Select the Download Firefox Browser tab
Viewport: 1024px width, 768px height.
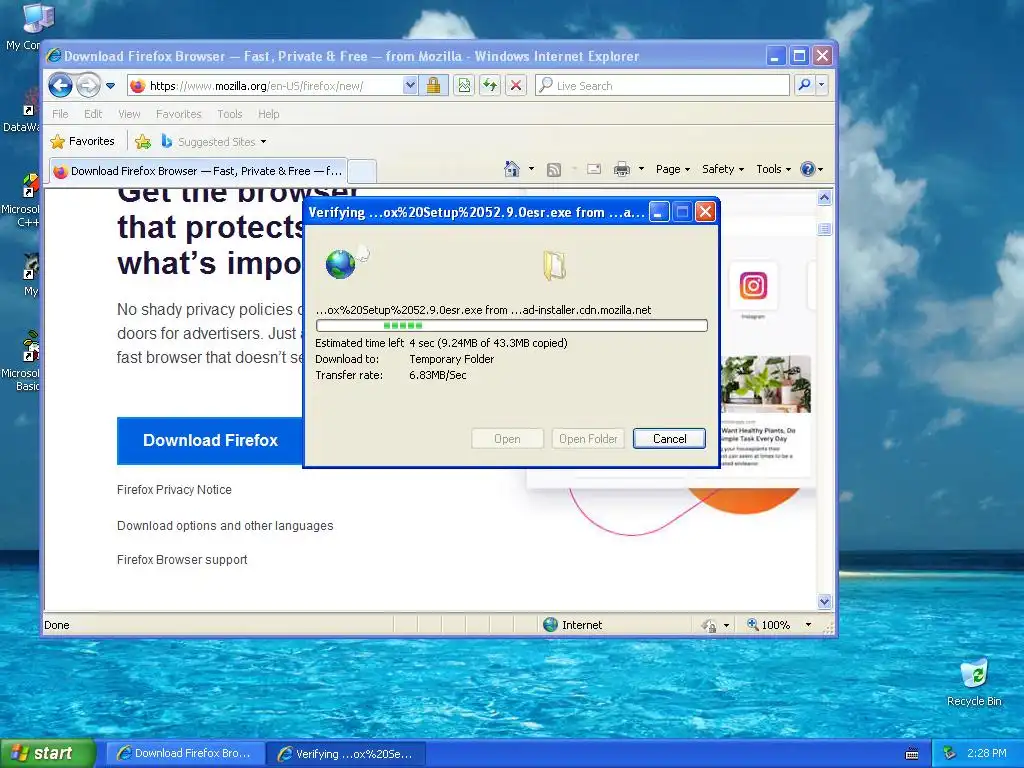pyautogui.click(x=199, y=171)
